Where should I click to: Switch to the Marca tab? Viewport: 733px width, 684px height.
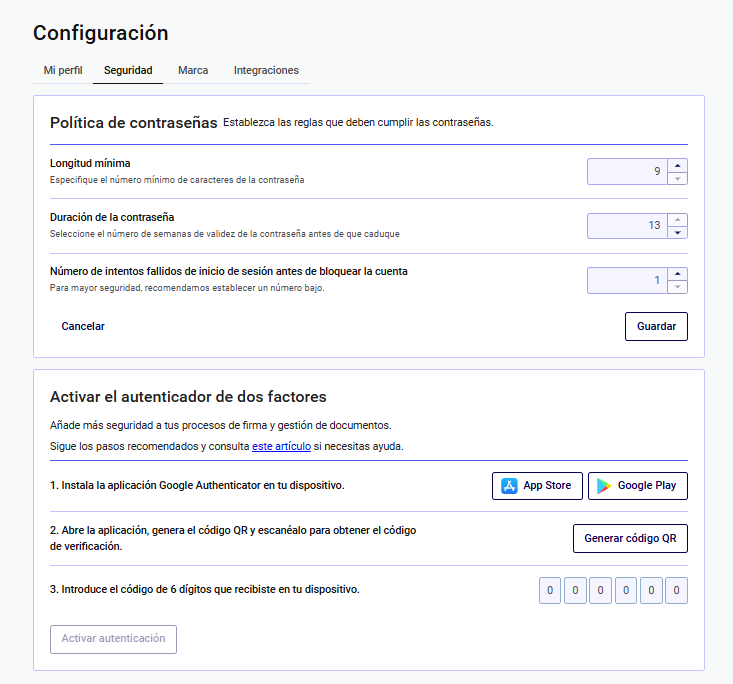point(193,71)
